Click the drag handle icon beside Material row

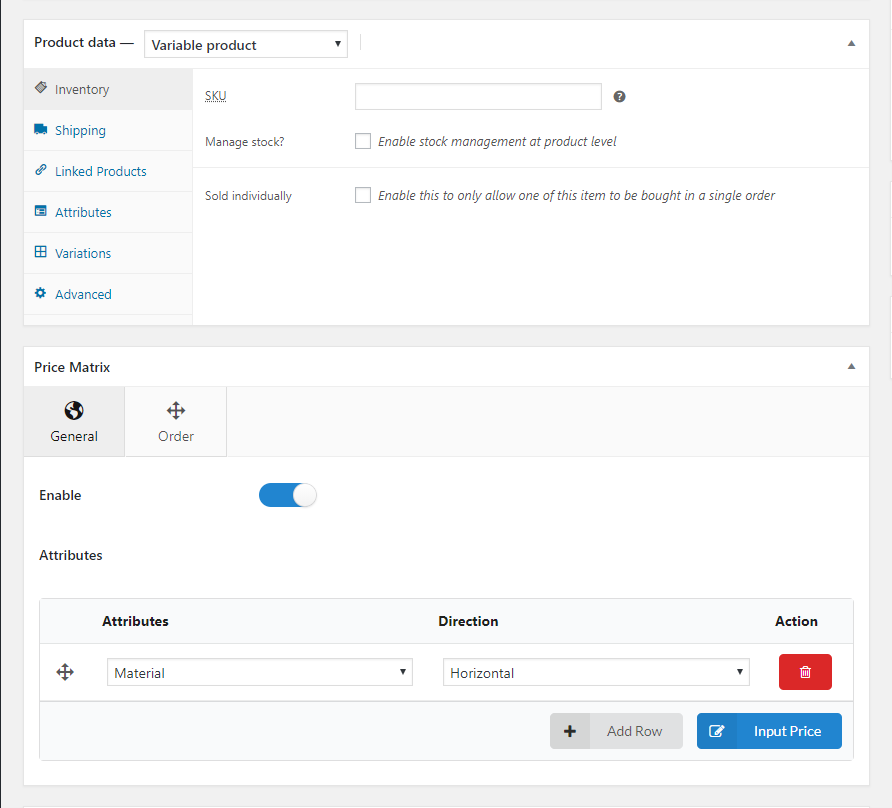[65, 673]
